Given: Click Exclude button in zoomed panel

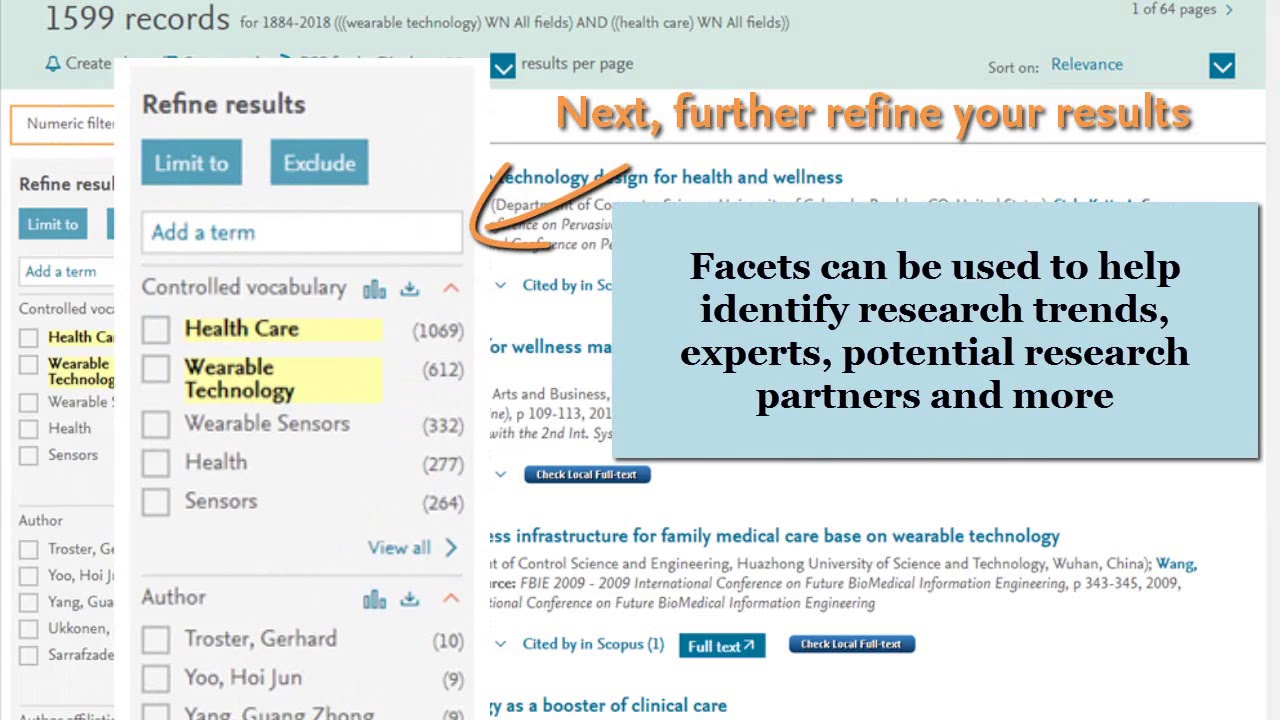Looking at the screenshot, I should pos(319,163).
